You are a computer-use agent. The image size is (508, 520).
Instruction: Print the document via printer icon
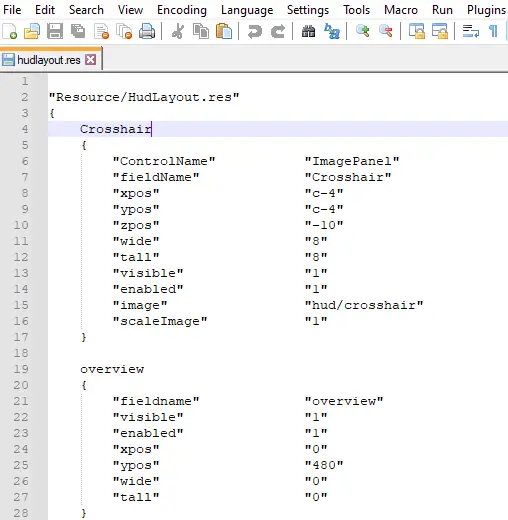147,32
